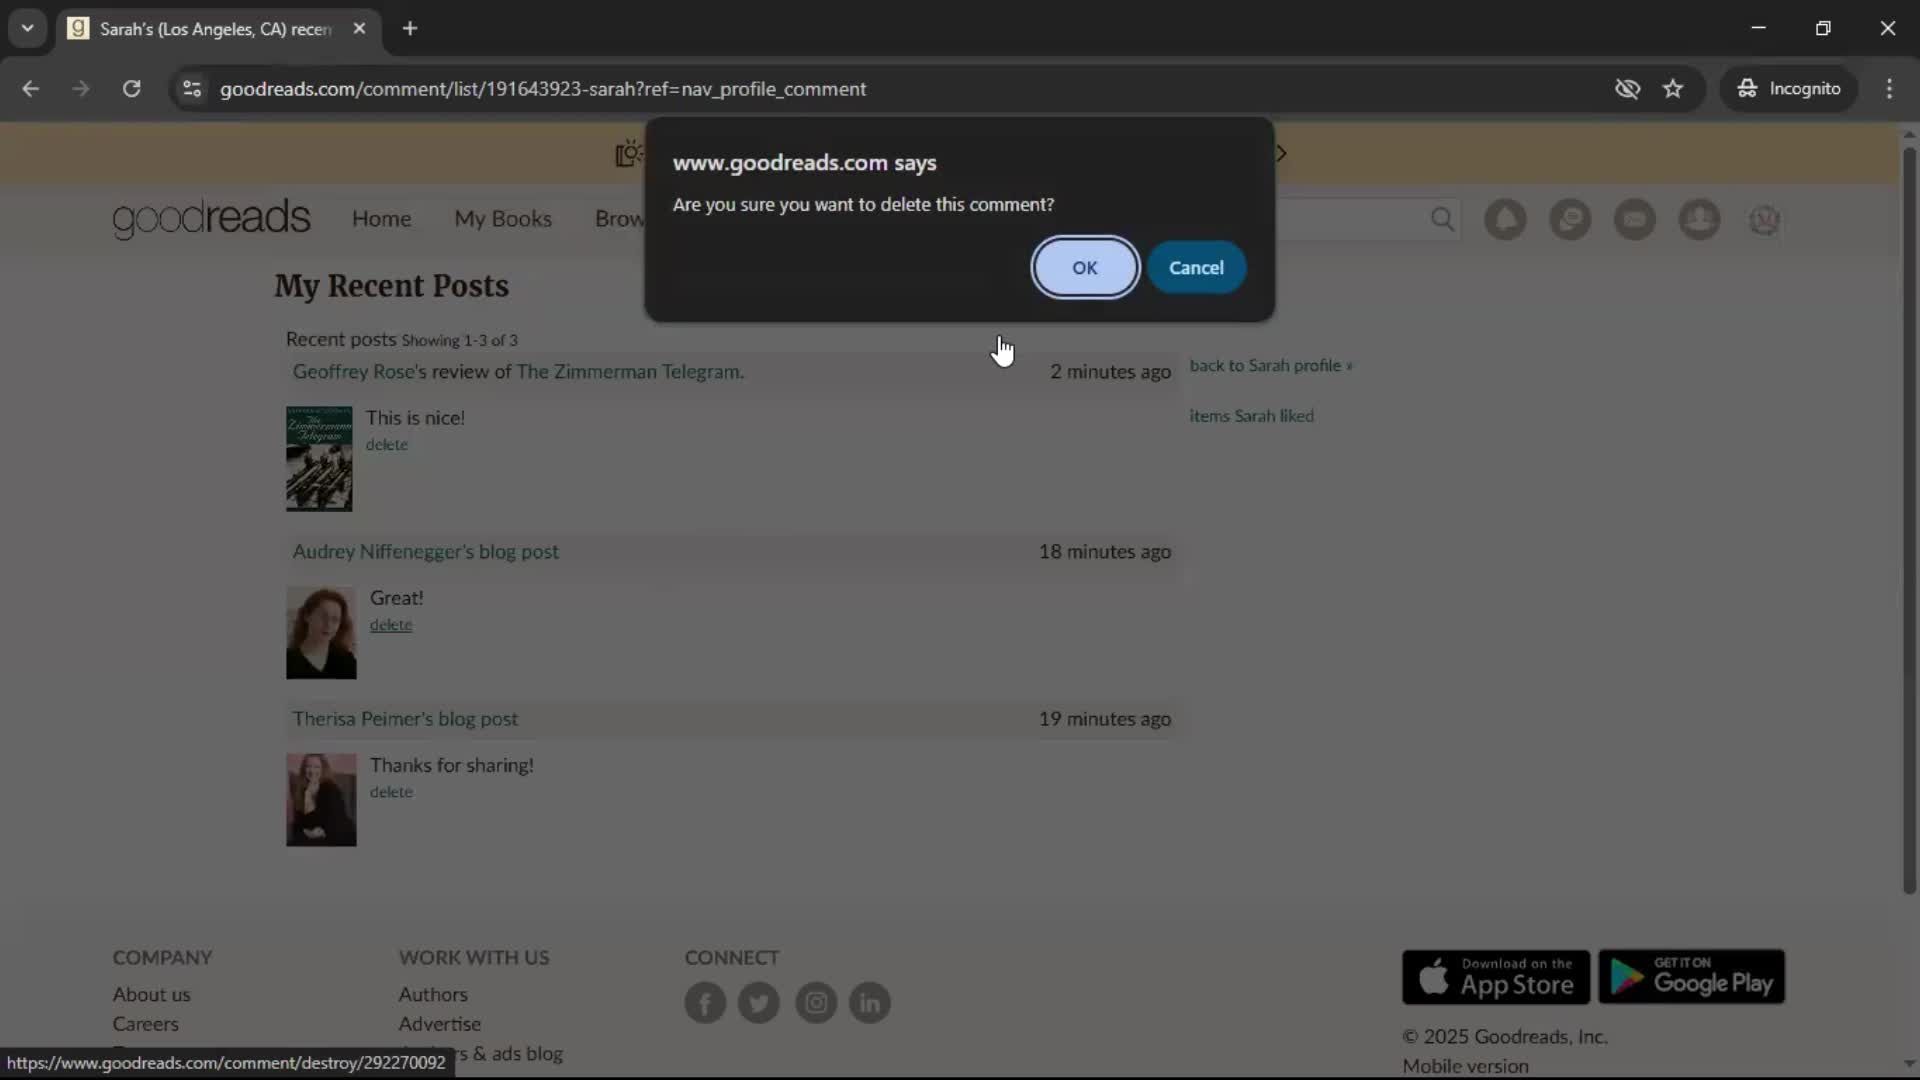1920x1080 pixels.
Task: Open the About us footer link
Action: tap(151, 994)
